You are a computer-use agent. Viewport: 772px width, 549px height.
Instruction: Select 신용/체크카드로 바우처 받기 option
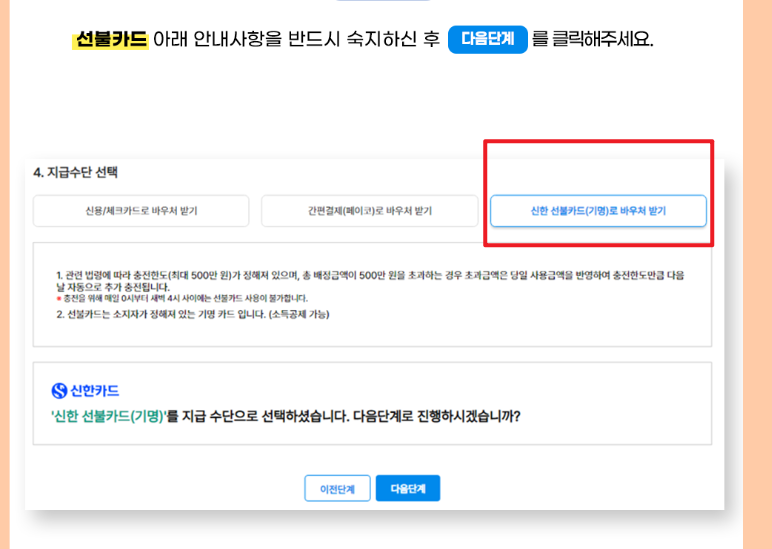point(141,211)
